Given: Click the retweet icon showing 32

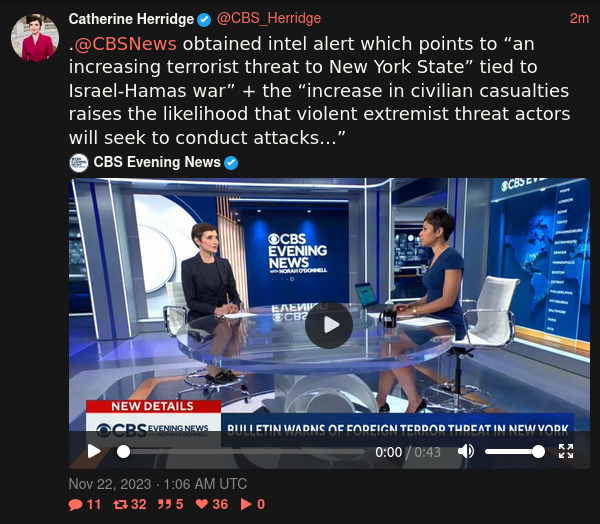Looking at the screenshot, I should tap(121, 504).
